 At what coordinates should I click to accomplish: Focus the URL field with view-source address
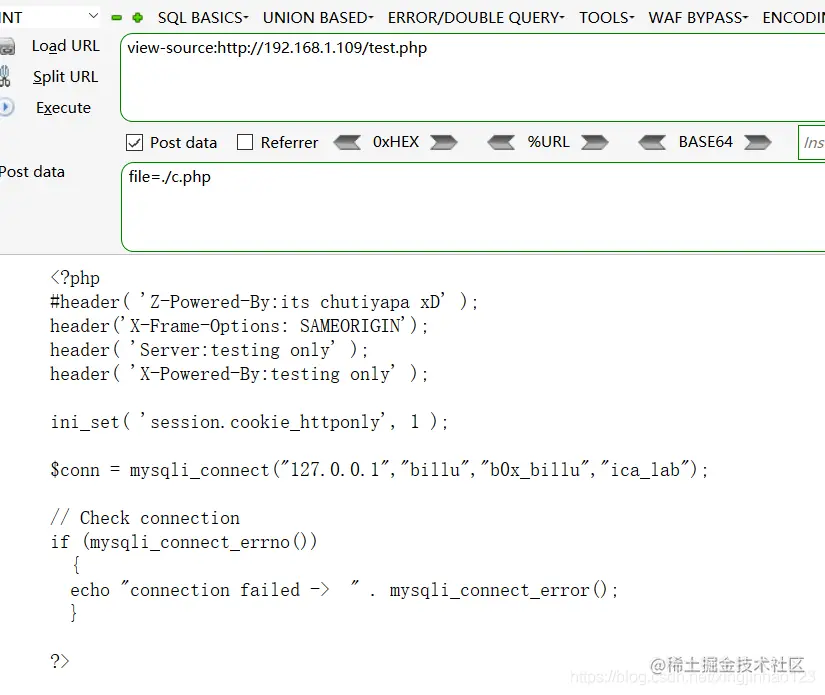coord(472,77)
